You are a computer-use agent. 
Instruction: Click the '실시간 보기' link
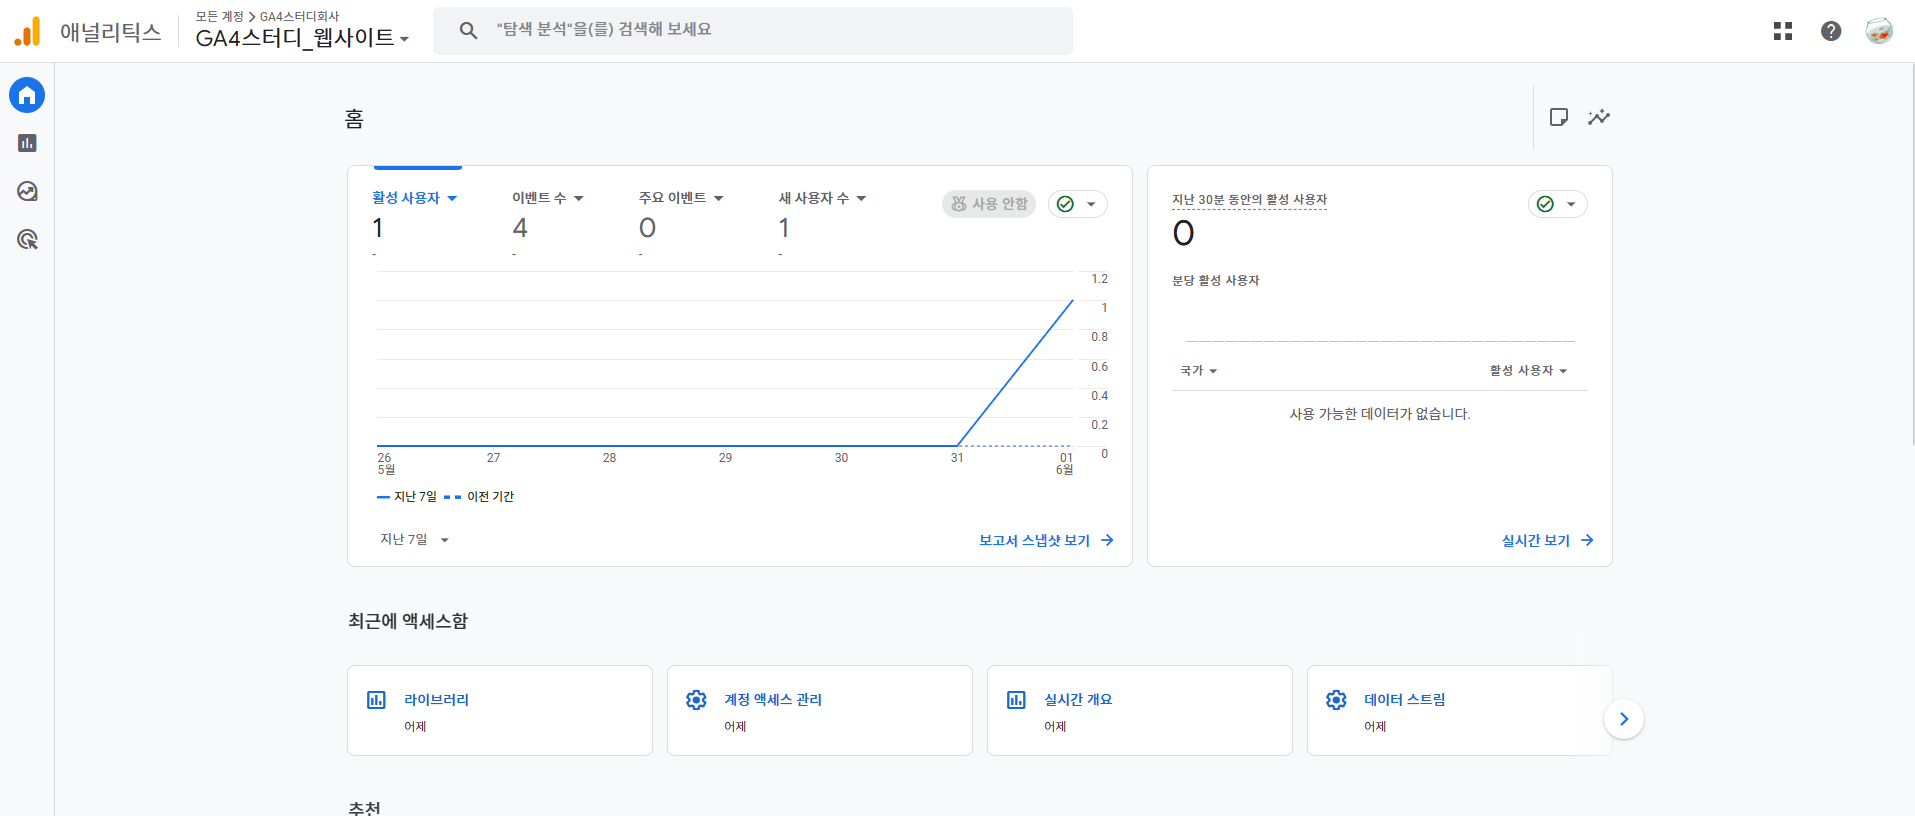(x=1546, y=540)
